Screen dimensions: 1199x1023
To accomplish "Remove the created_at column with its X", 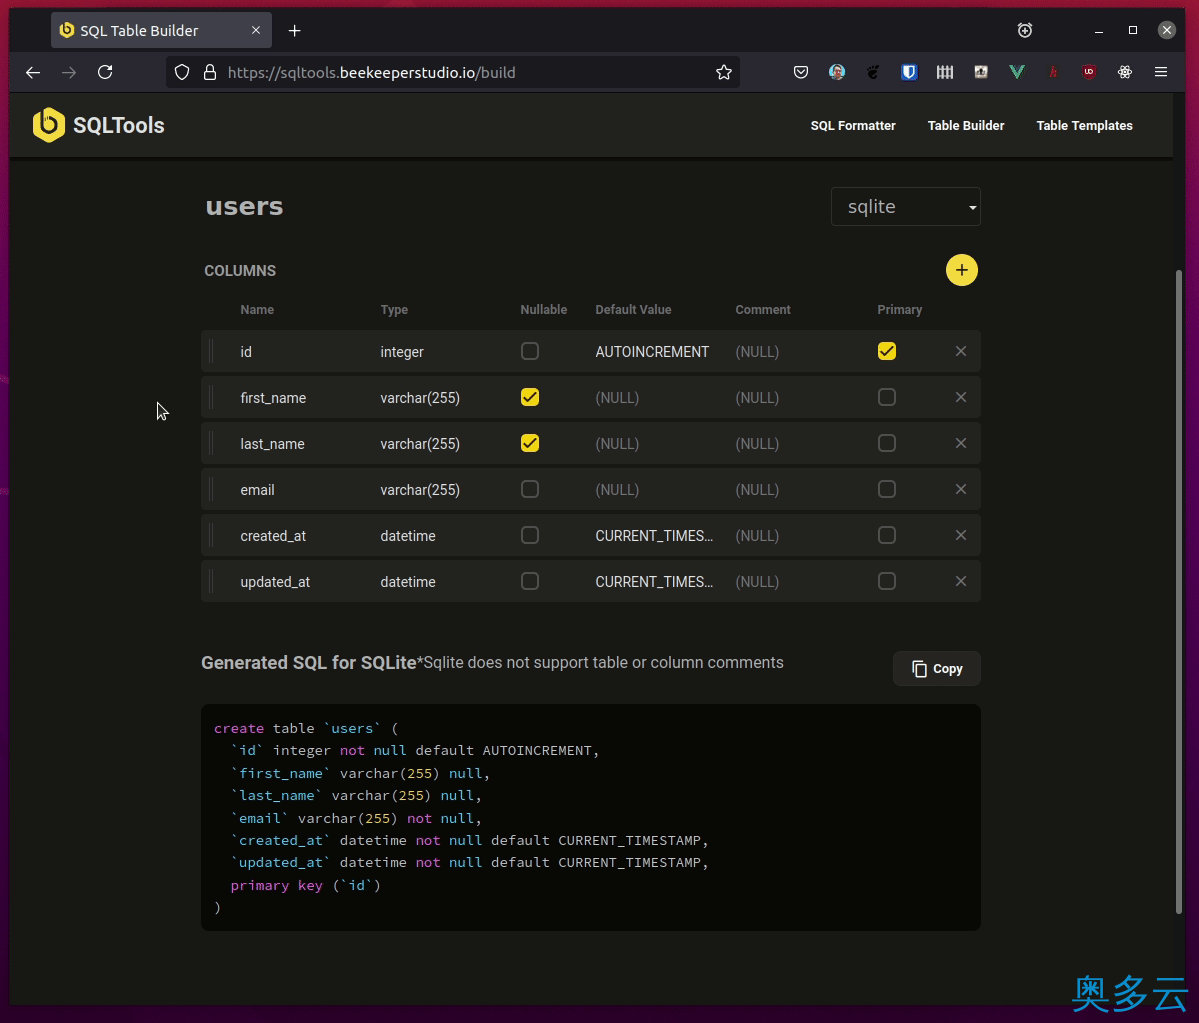I will tap(960, 535).
